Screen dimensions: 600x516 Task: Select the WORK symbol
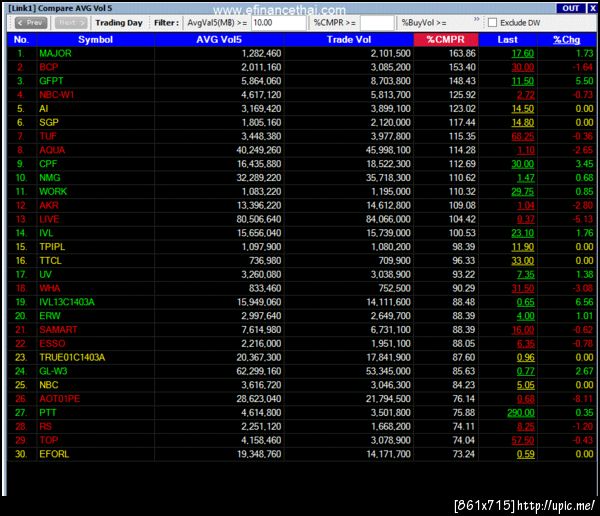pyautogui.click(x=53, y=191)
